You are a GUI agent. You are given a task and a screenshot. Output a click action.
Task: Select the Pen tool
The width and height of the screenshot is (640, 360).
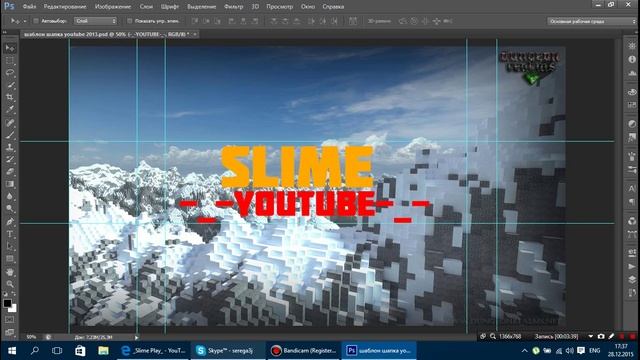pos(10,222)
